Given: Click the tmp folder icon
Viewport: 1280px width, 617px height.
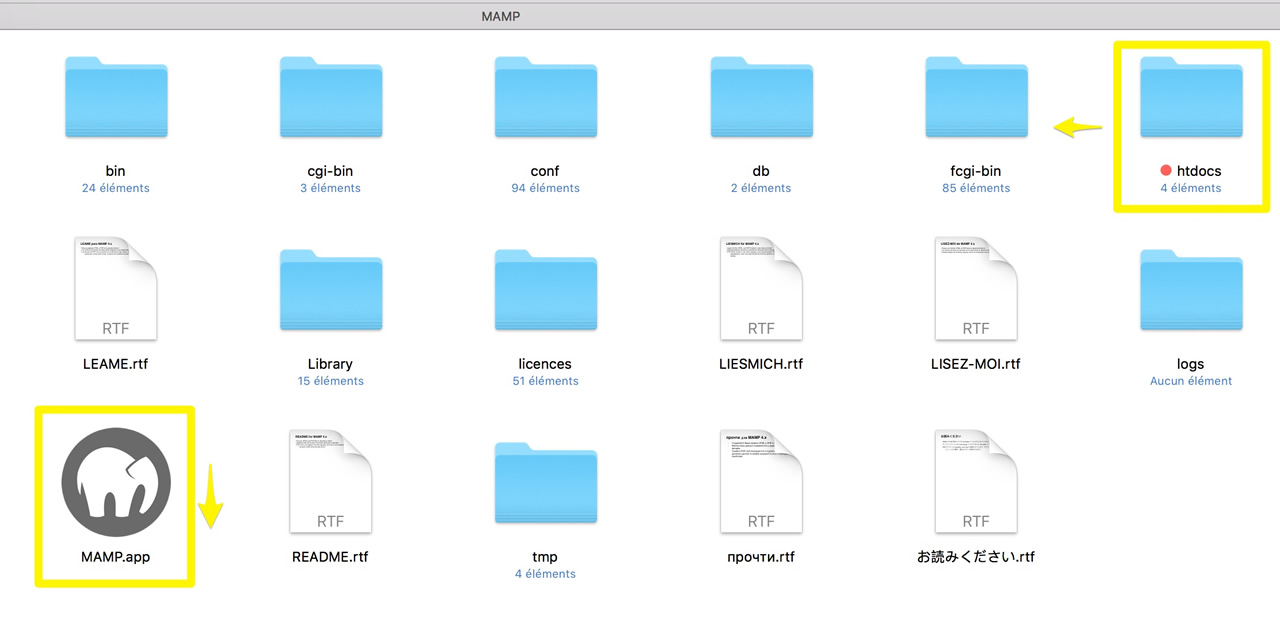Looking at the screenshot, I should click(x=546, y=483).
